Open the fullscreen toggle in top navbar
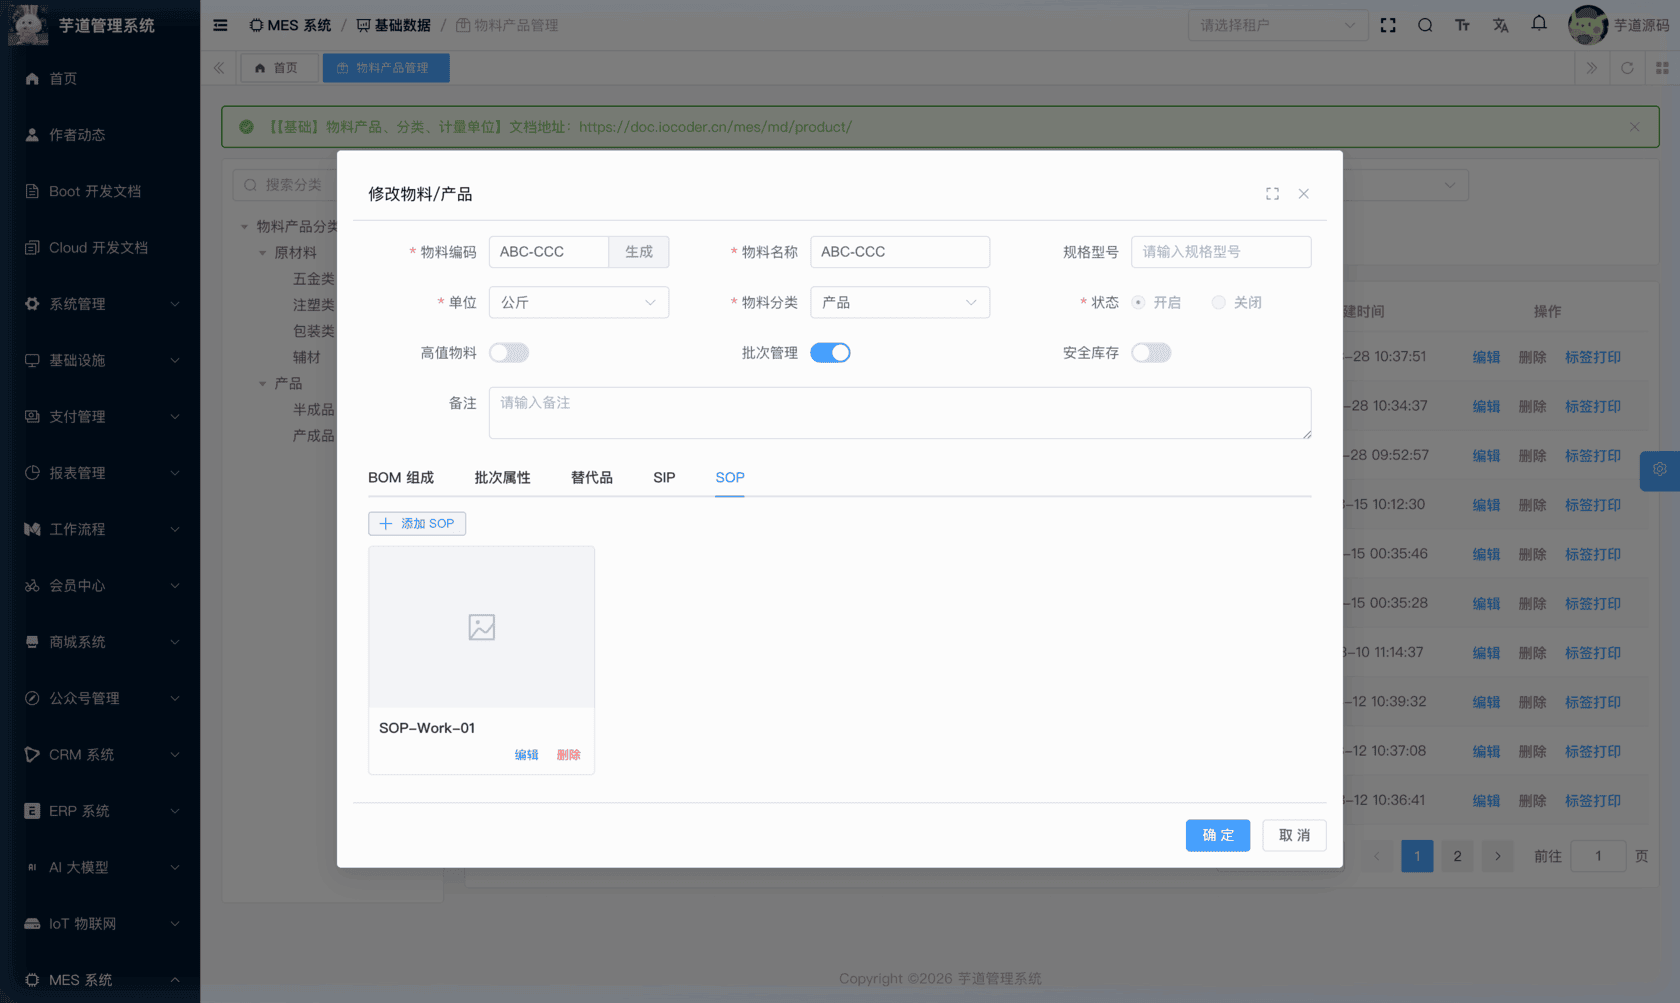 click(x=1388, y=25)
